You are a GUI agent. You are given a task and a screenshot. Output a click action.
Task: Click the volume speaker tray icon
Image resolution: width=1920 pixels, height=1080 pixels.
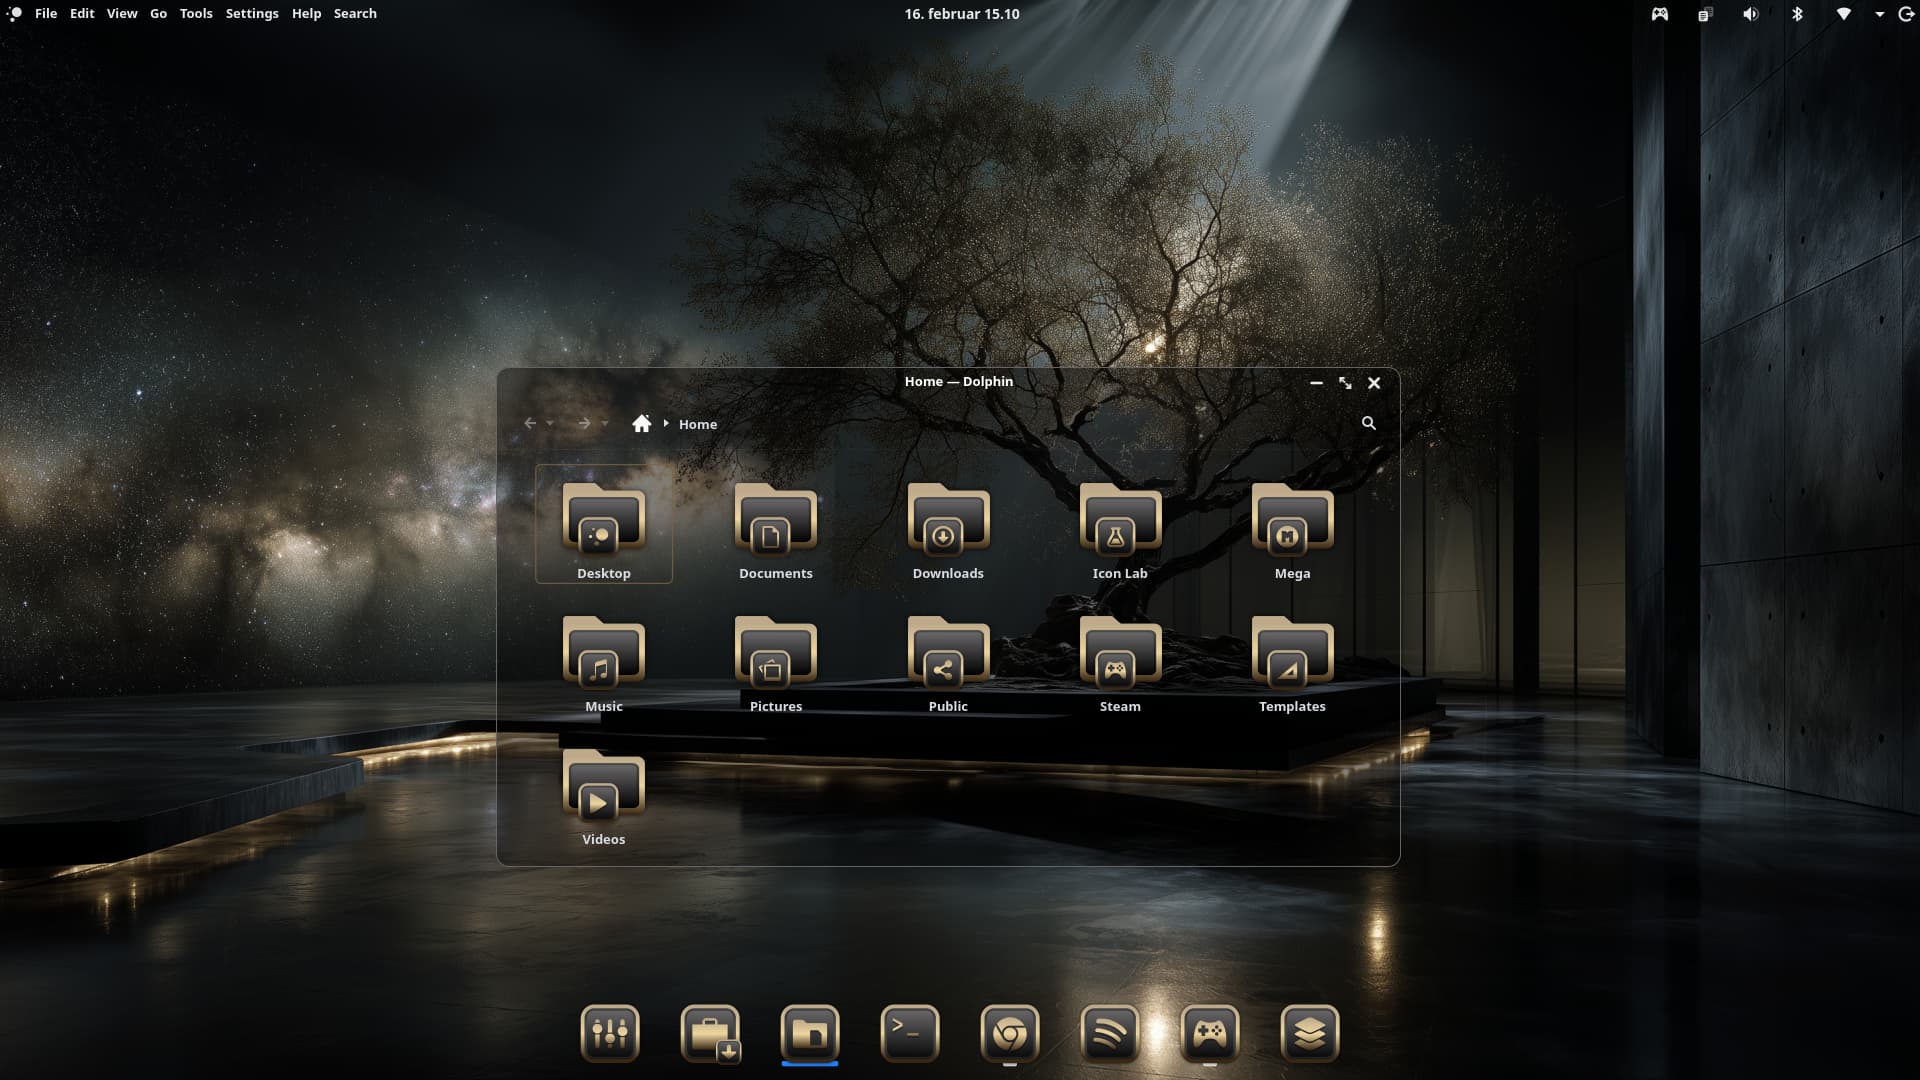(1750, 14)
